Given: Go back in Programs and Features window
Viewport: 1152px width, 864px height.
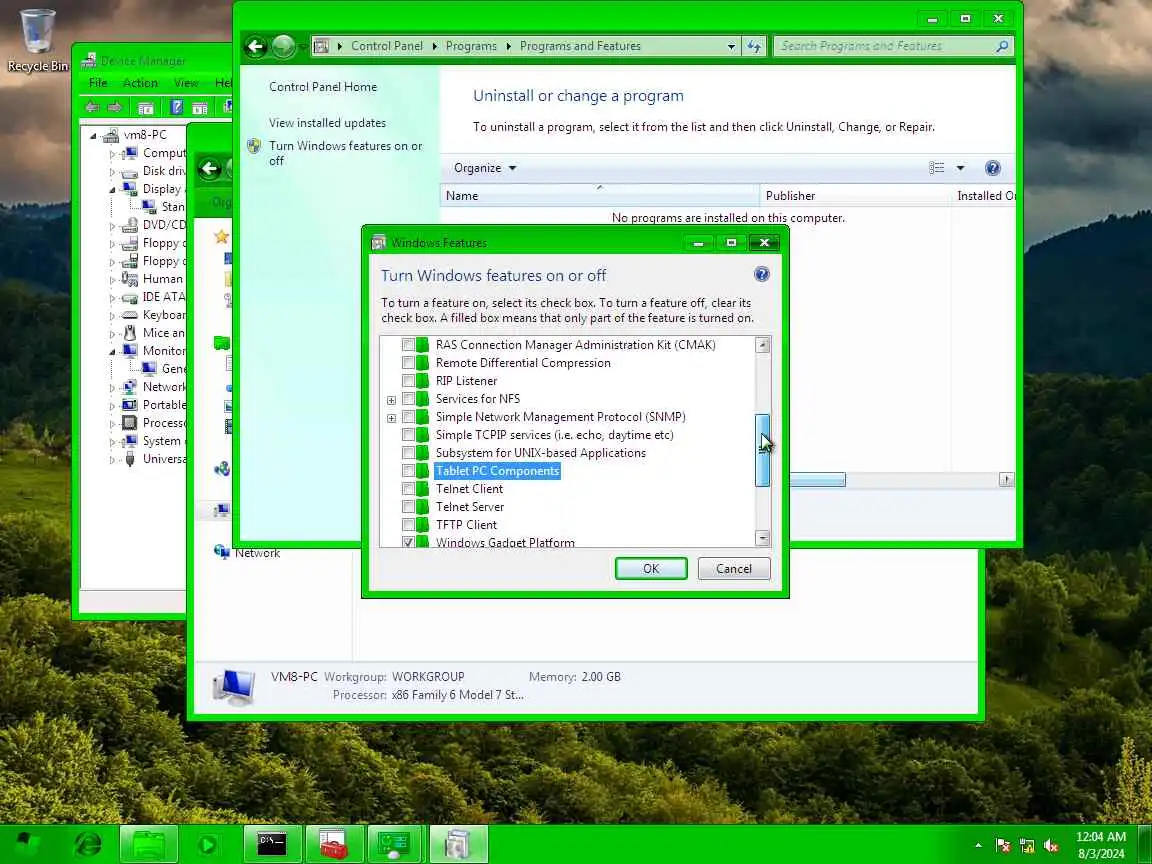Looking at the screenshot, I should [256, 46].
